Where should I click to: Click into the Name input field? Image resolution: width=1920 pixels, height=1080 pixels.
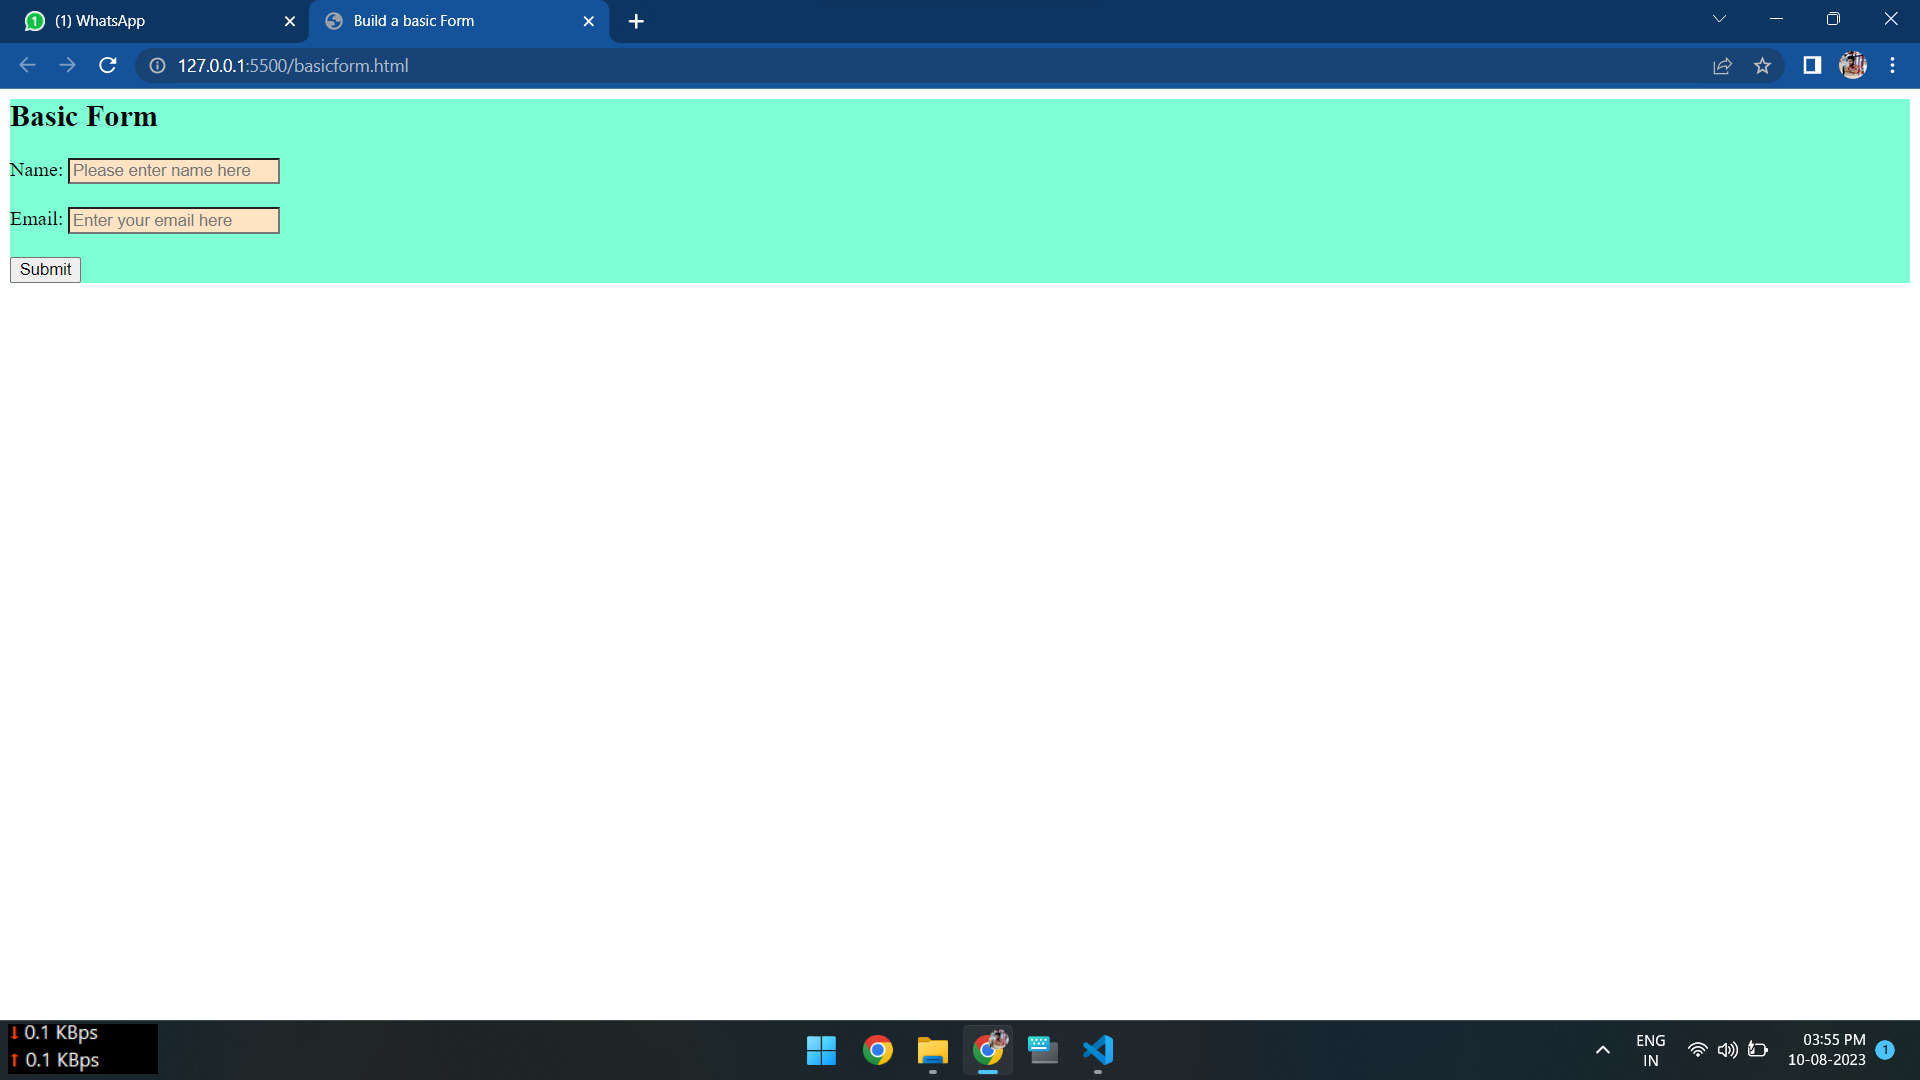click(173, 171)
